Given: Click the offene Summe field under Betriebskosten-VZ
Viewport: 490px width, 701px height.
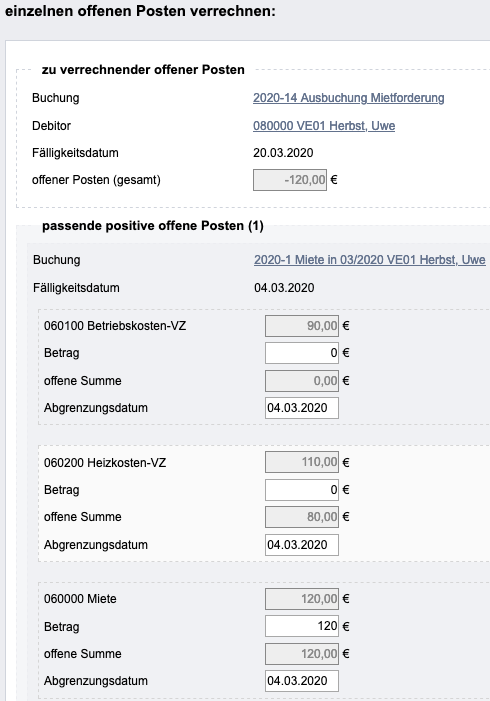Looking at the screenshot, I should 302,380.
